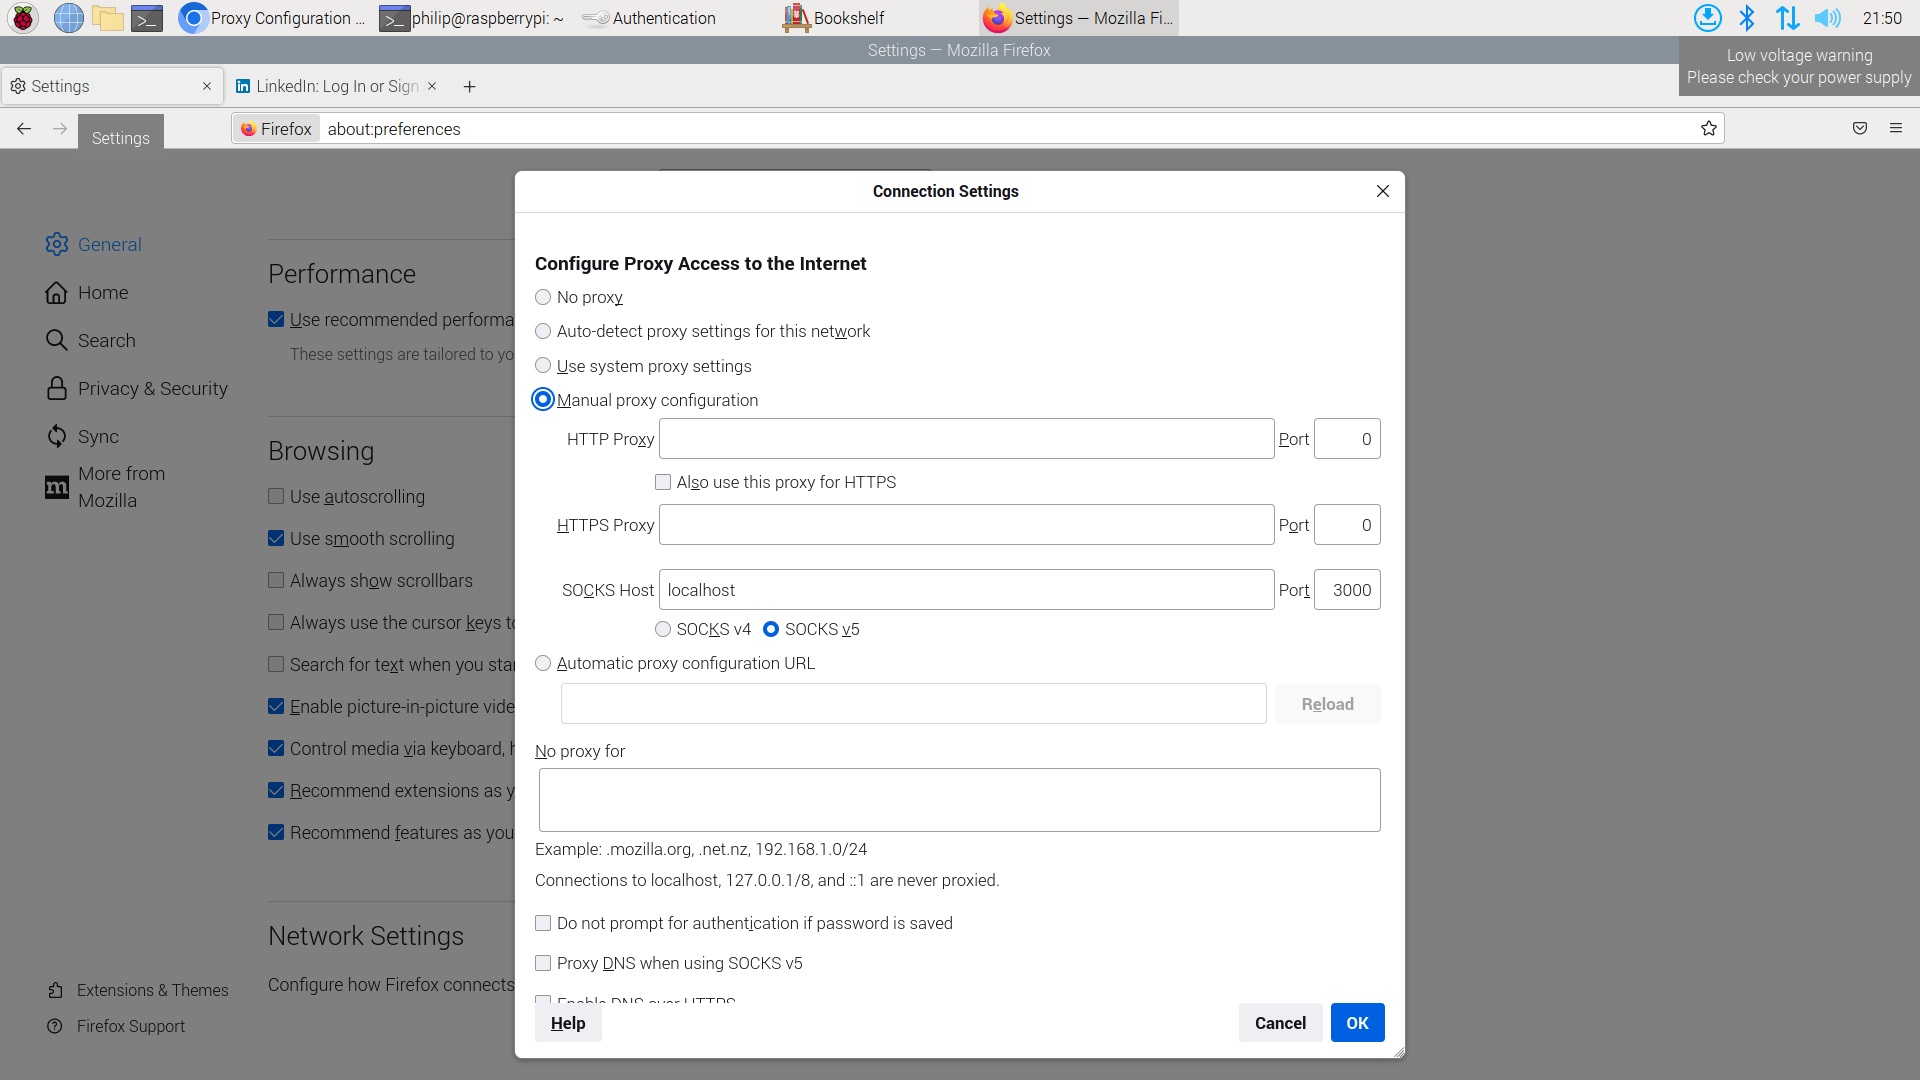
Task: Select Manual proxy configuration radio button
Action: pos(543,400)
